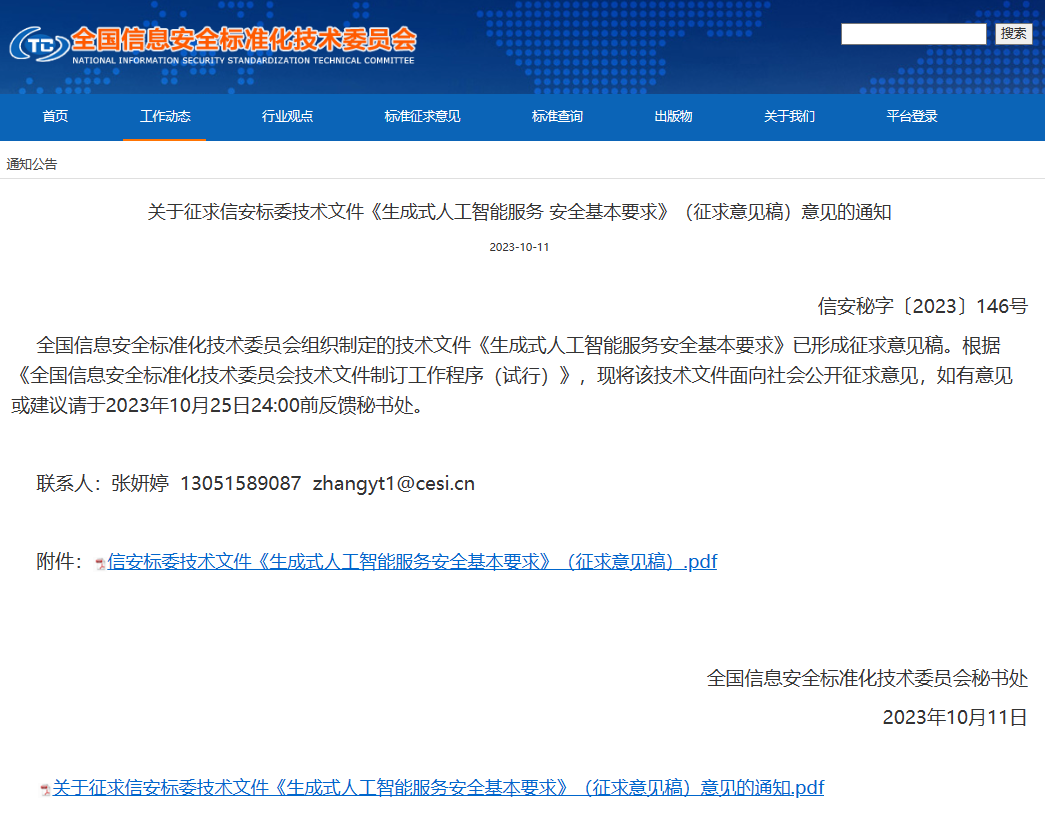Click the contact email zhangyt1@cesi.cn
The height and width of the screenshot is (838, 1045).
click(x=394, y=484)
